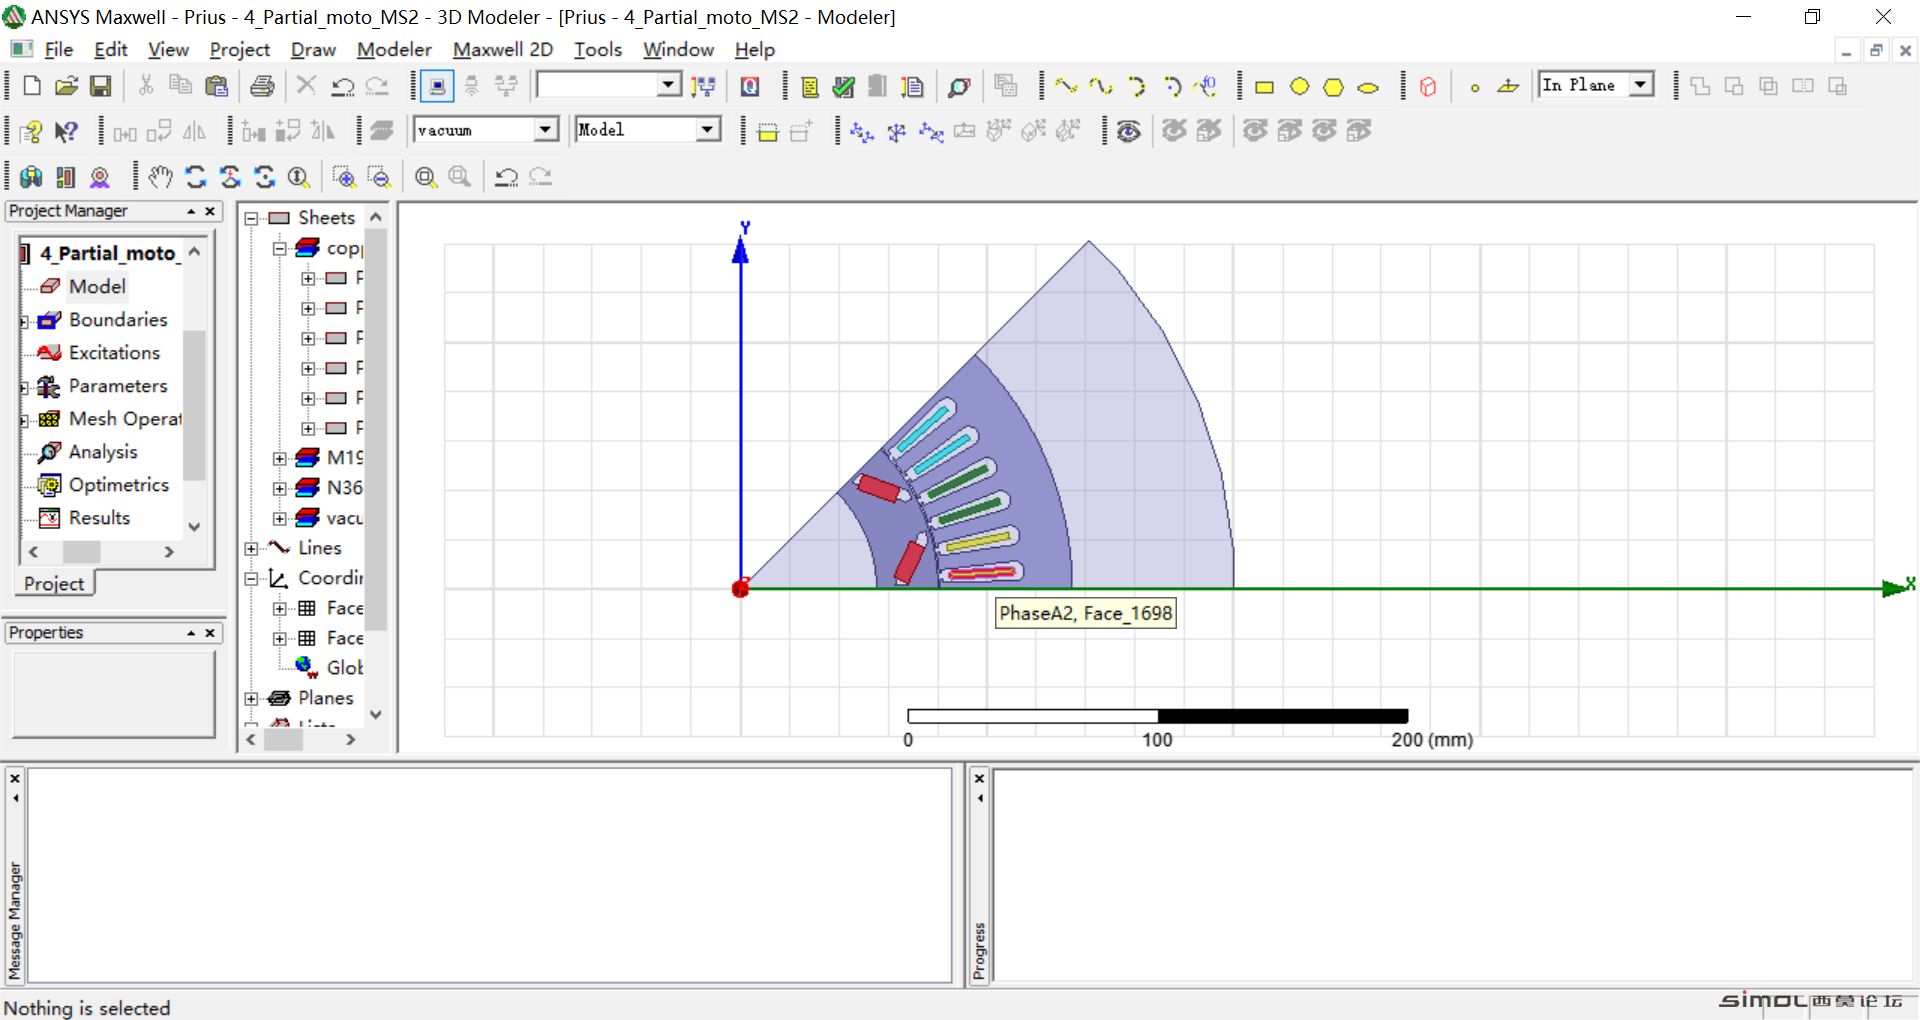The height and width of the screenshot is (1020, 1920).
Task: Expand the Planes tree node
Action: click(x=252, y=698)
